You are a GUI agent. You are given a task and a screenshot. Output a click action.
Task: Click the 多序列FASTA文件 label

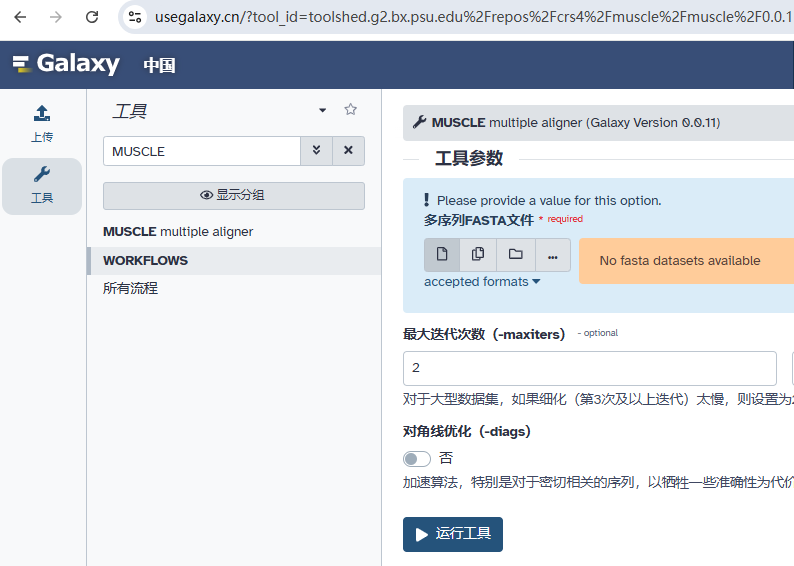479,220
